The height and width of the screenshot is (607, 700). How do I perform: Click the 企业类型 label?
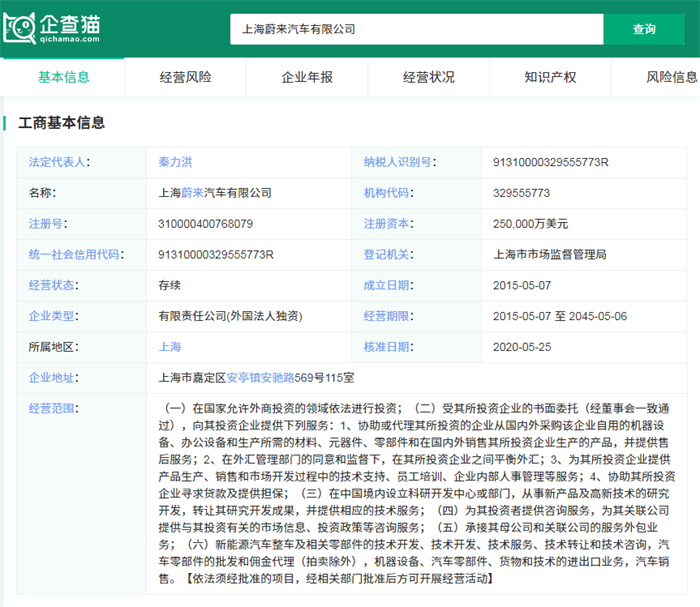(54, 316)
